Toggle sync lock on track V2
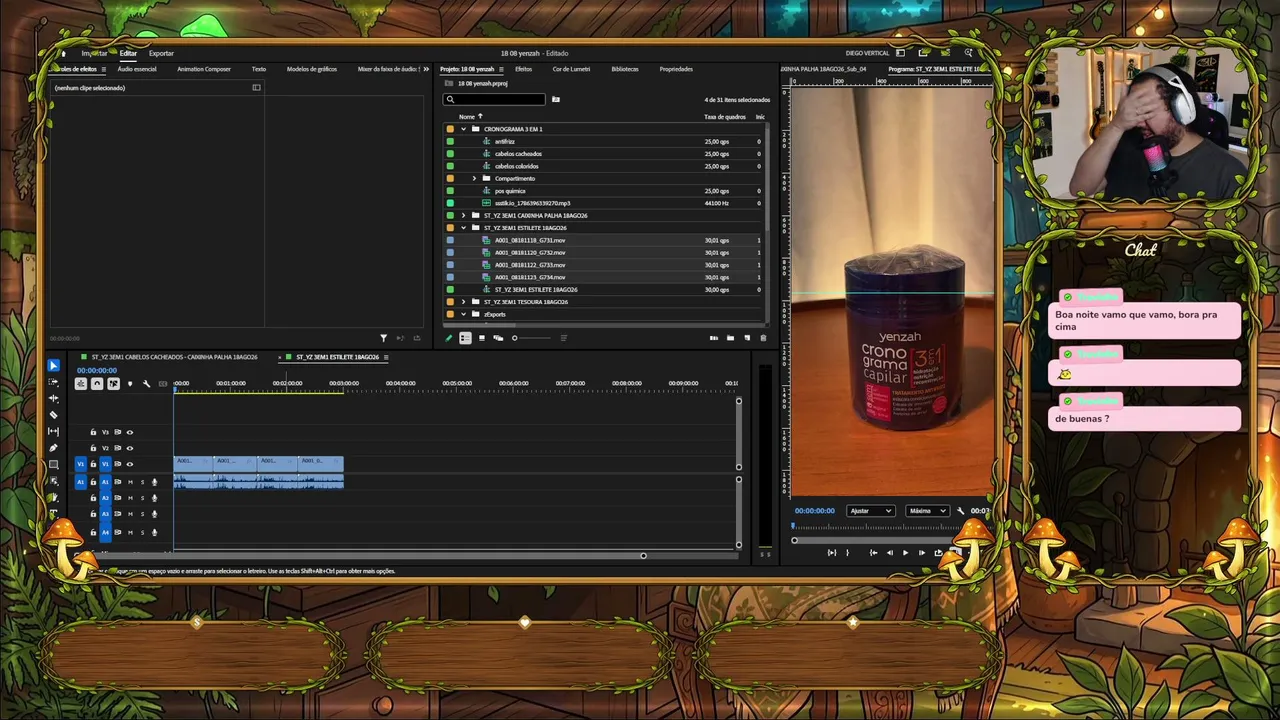 click(x=117, y=448)
